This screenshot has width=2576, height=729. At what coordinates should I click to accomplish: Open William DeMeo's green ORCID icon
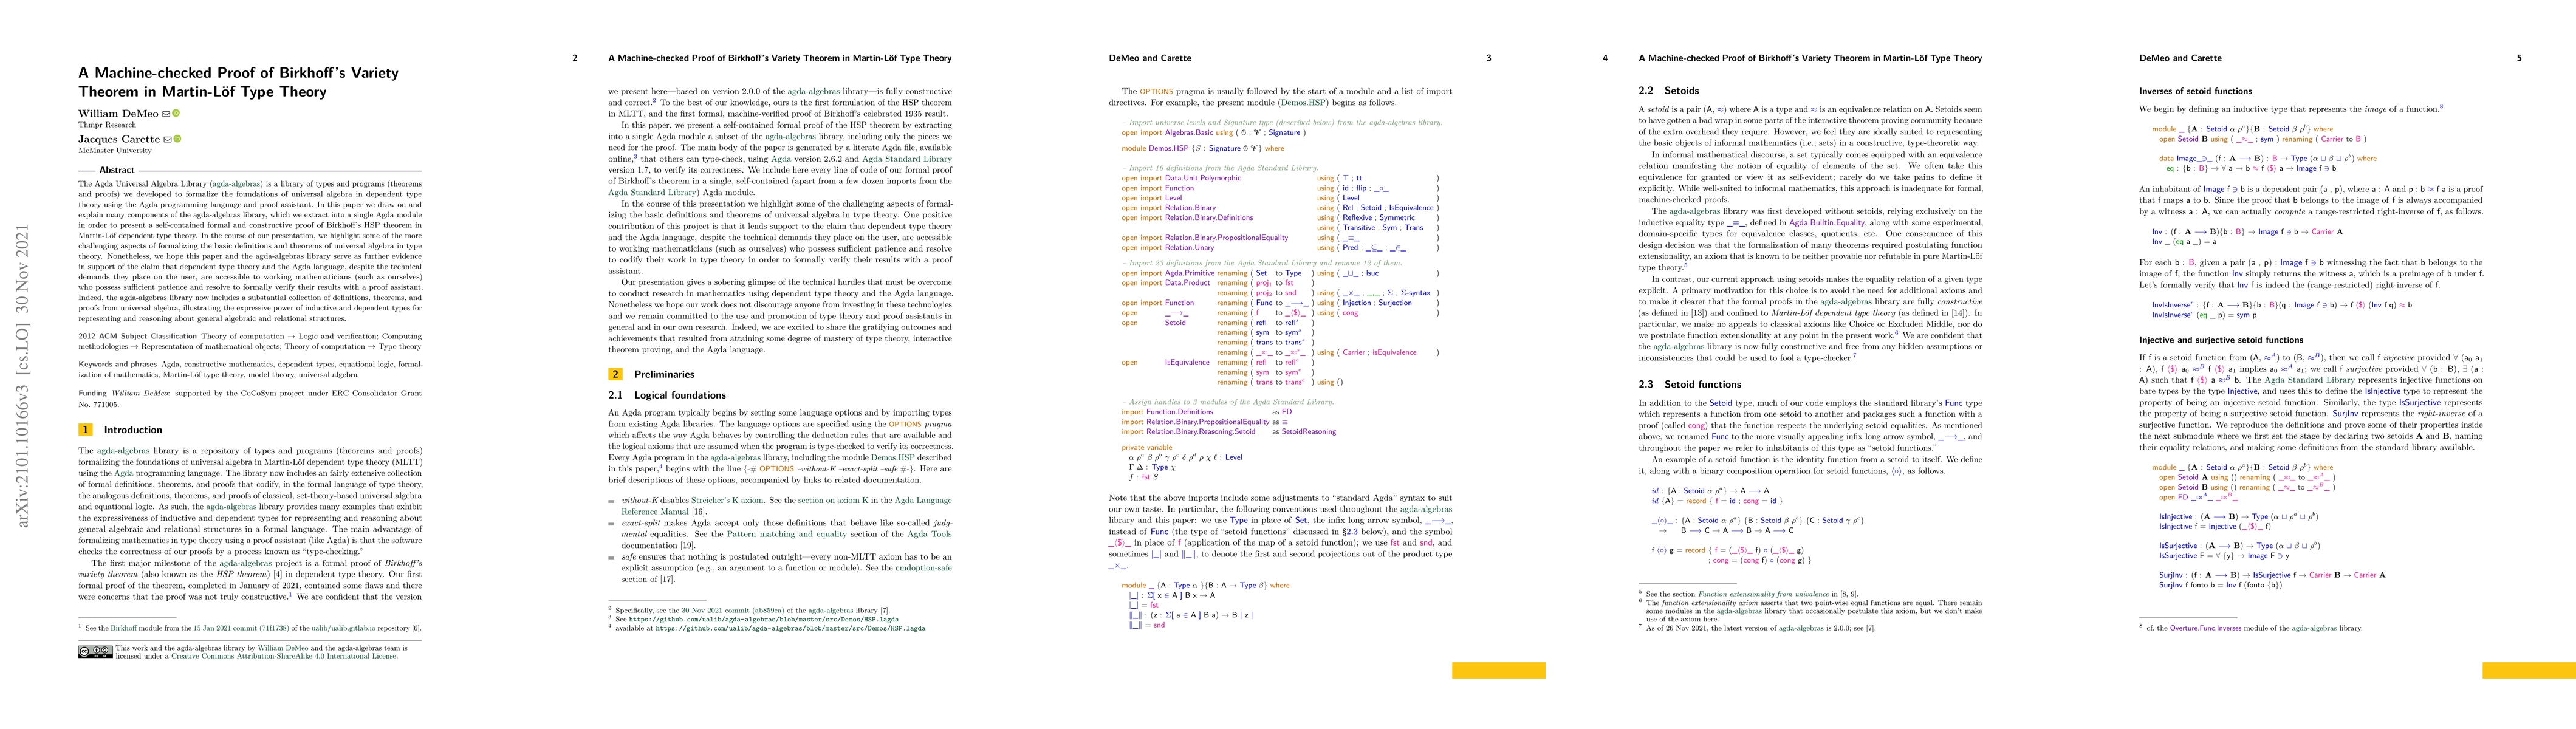177,114
